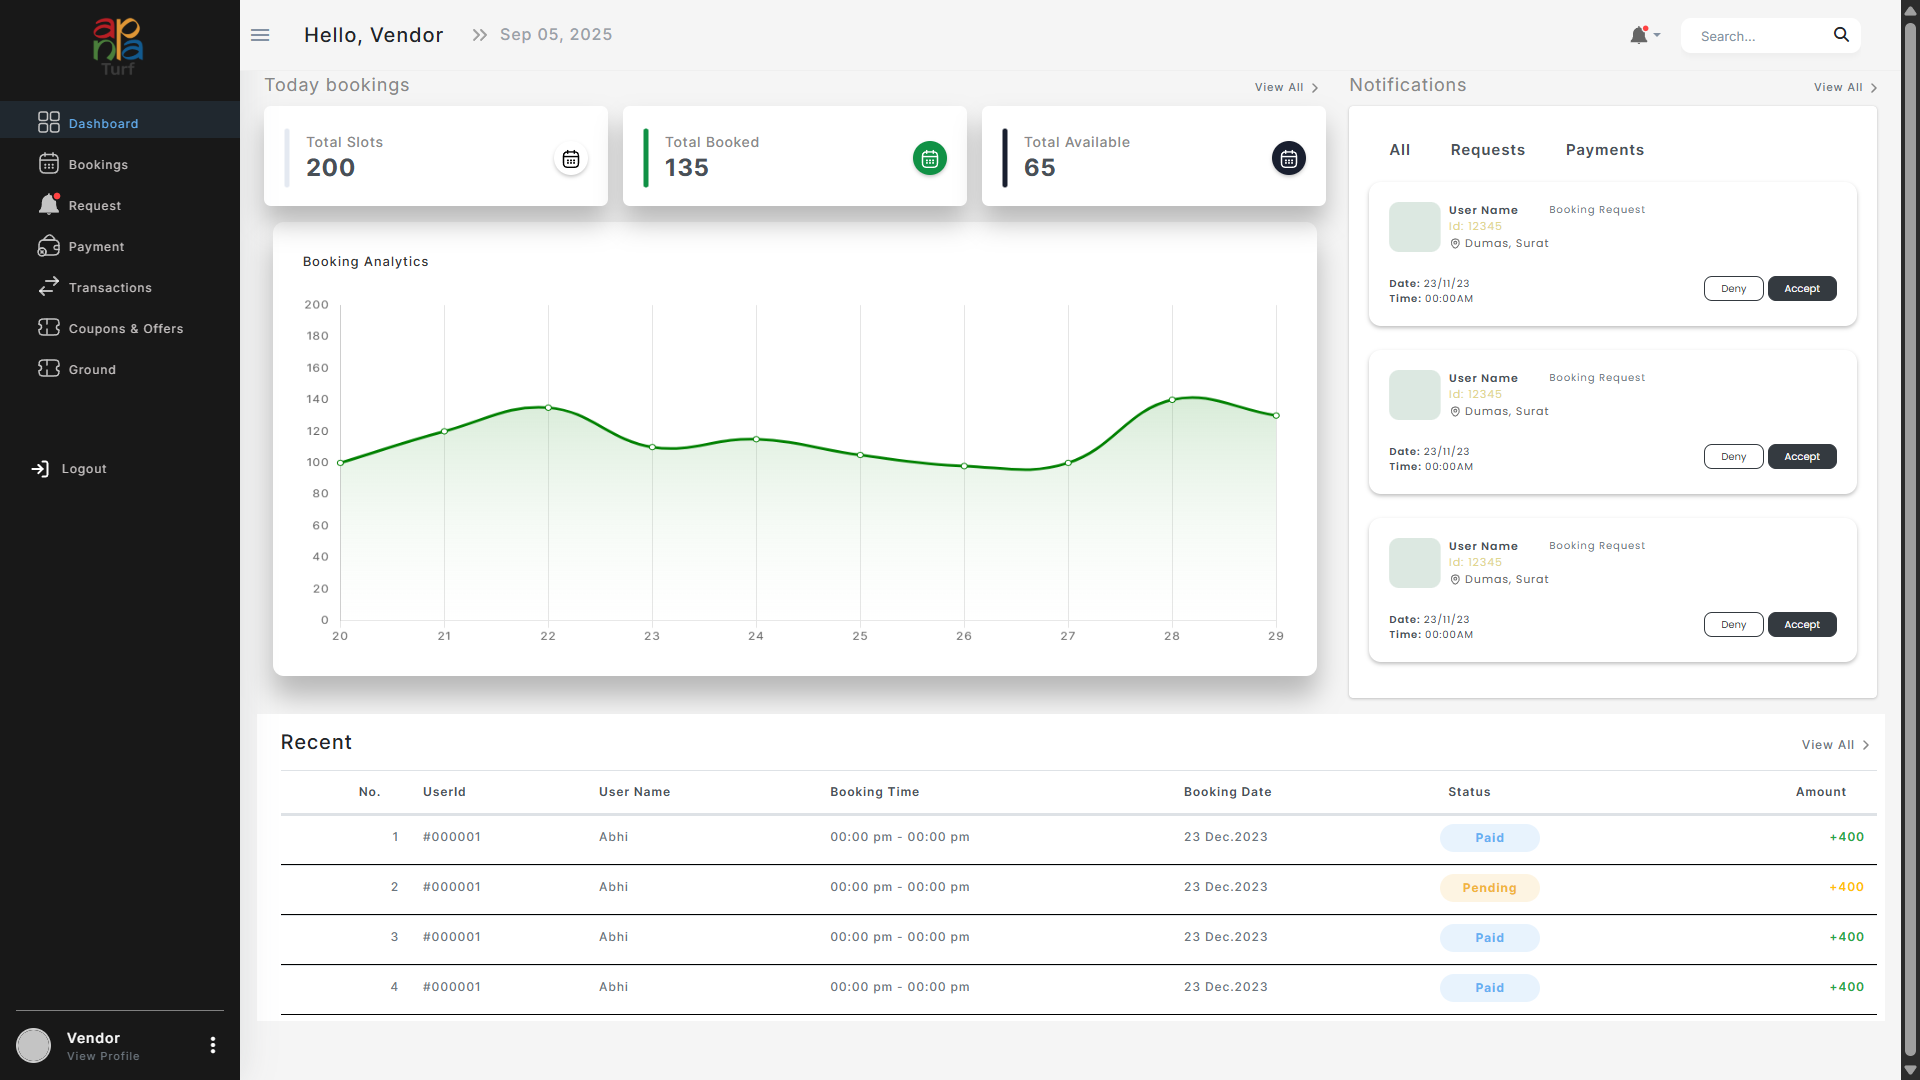This screenshot has height=1080, width=1920.
Task: Click the calendar icon on Total Booked card
Action: (x=929, y=158)
